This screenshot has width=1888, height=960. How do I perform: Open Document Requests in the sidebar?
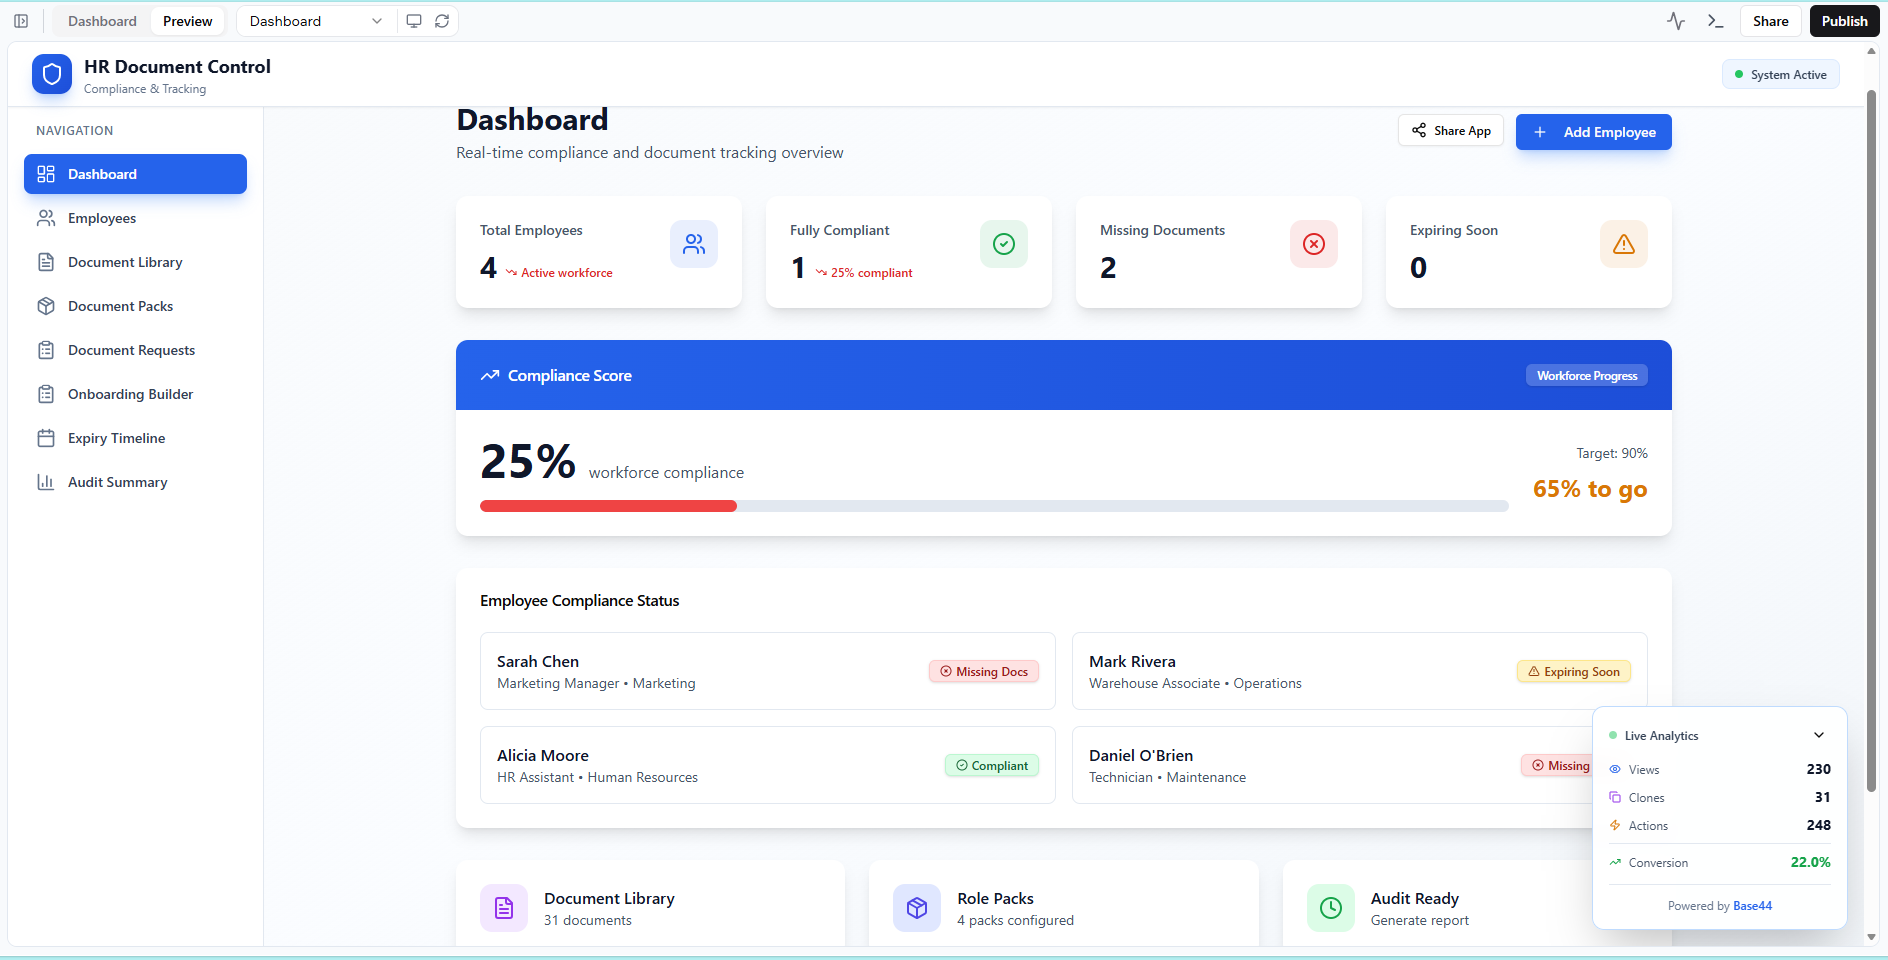point(135,350)
